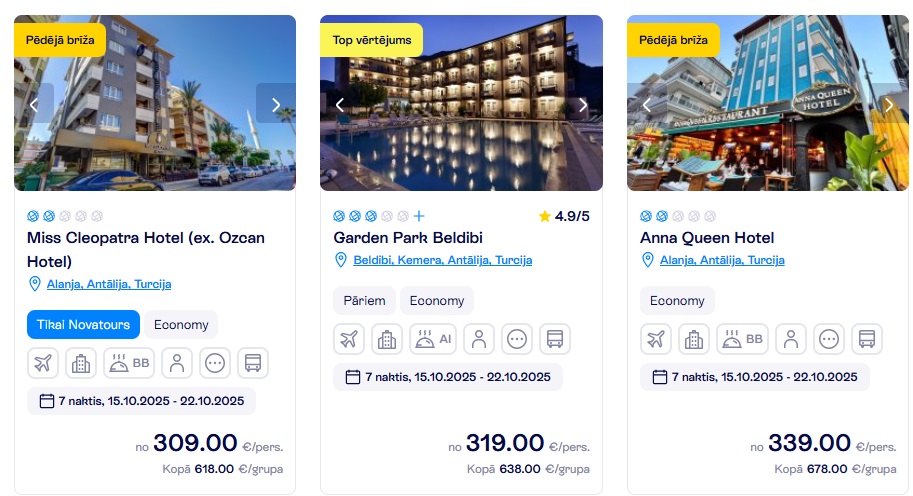Click Economy tag on Anna Queen Hotel card
Screen dimensions: 913x496
click(x=677, y=300)
